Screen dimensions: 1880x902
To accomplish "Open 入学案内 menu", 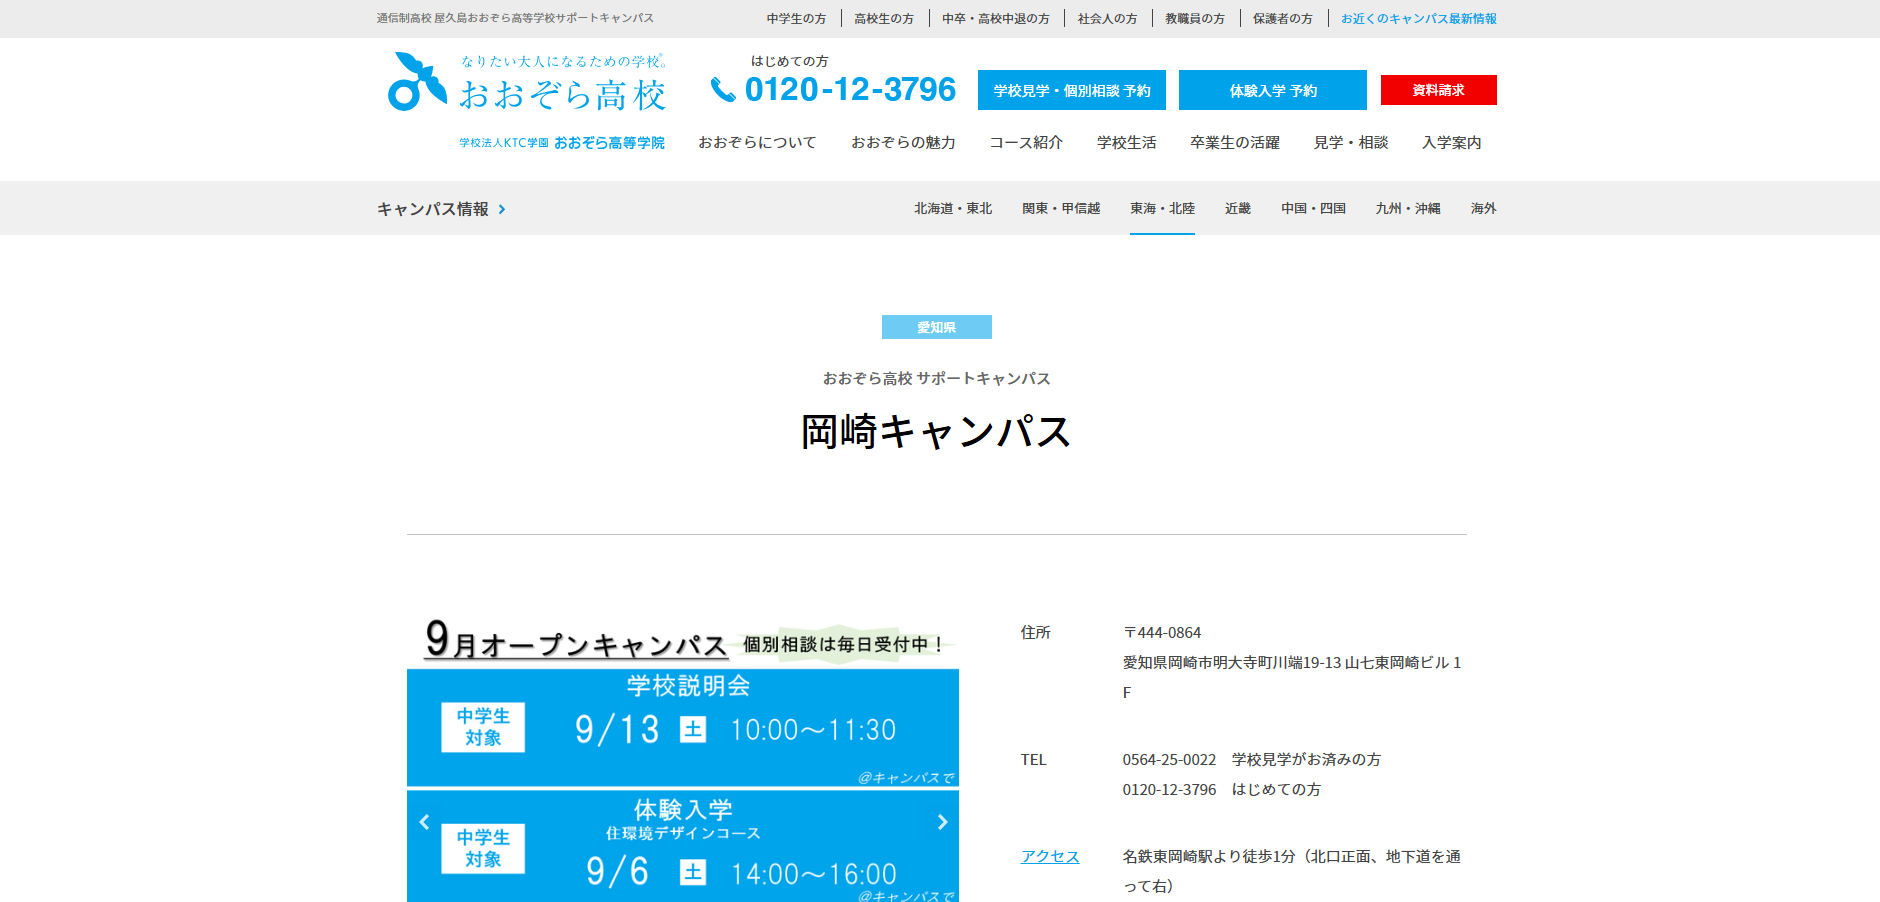I will [1452, 142].
